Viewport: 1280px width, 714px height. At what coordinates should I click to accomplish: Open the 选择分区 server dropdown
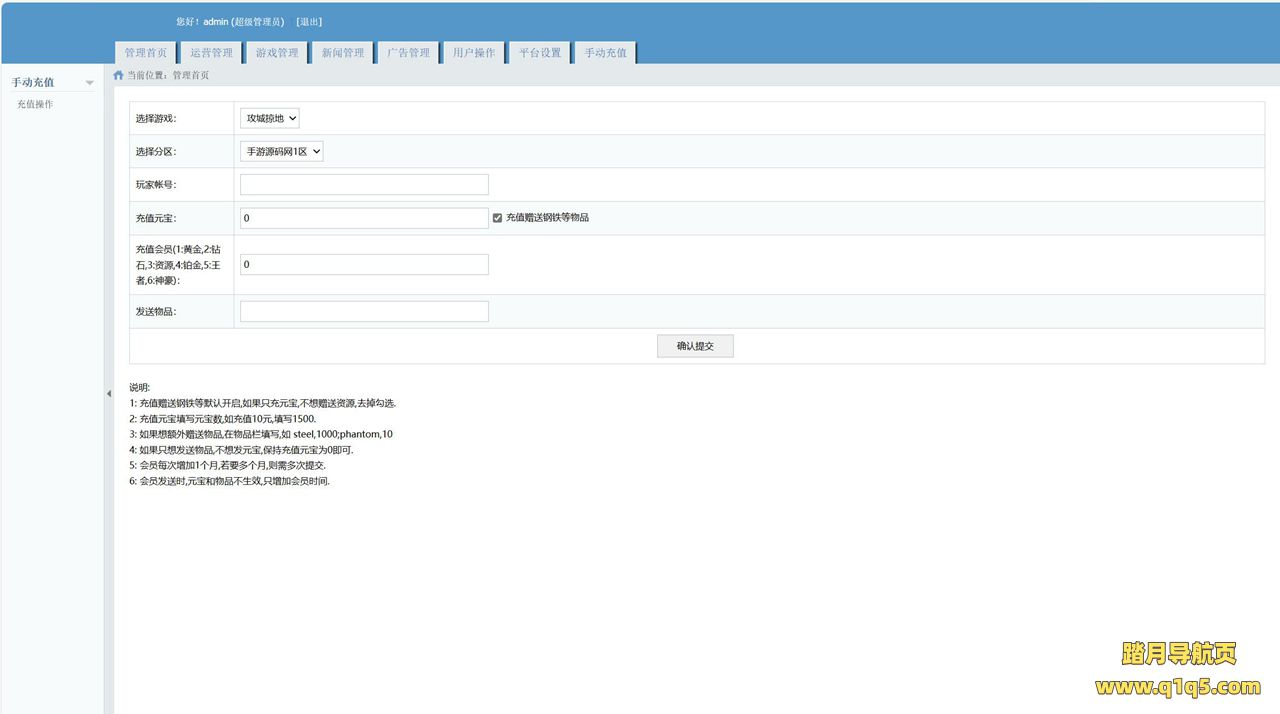pyautogui.click(x=281, y=151)
